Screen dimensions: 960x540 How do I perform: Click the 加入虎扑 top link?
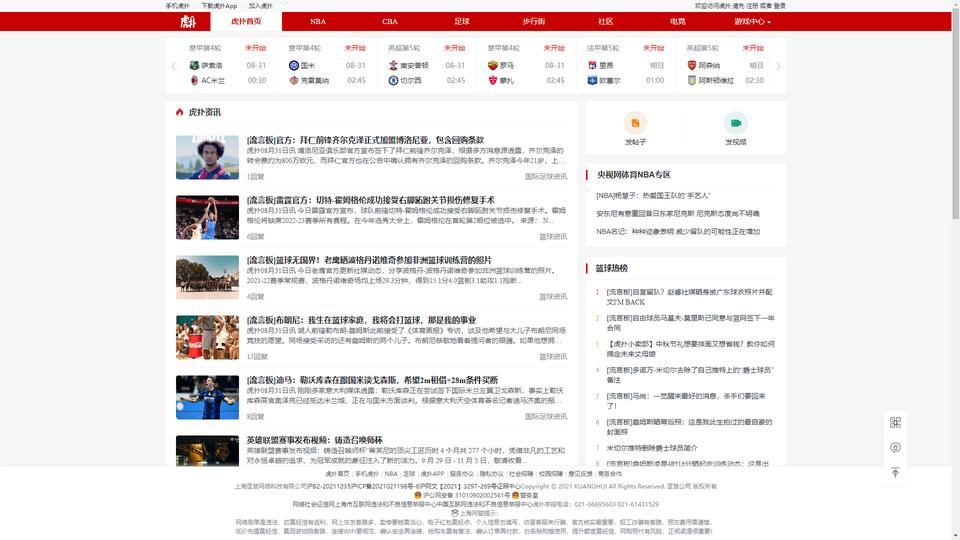point(261,6)
